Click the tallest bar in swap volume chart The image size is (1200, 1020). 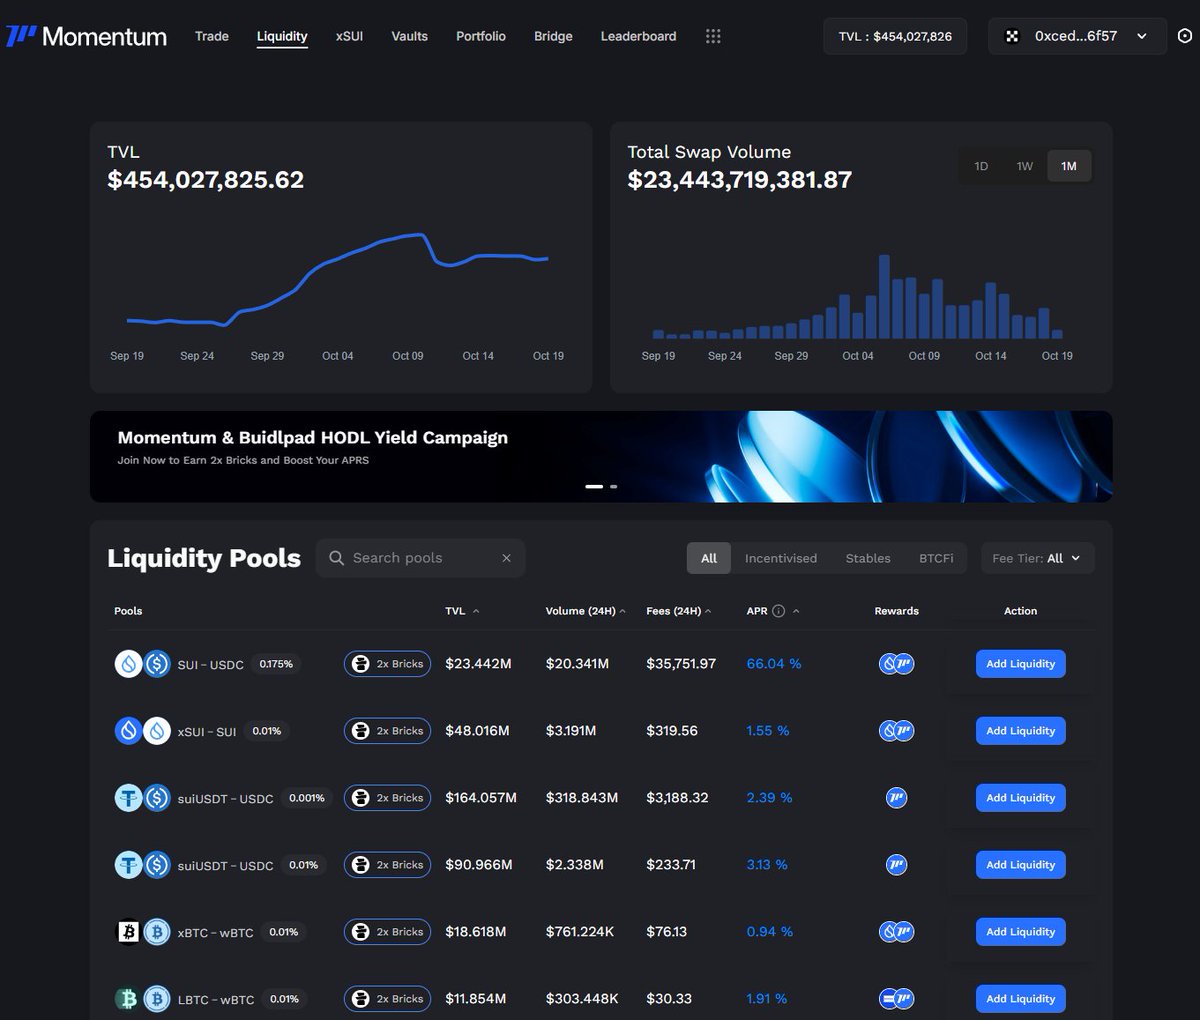pos(884,297)
